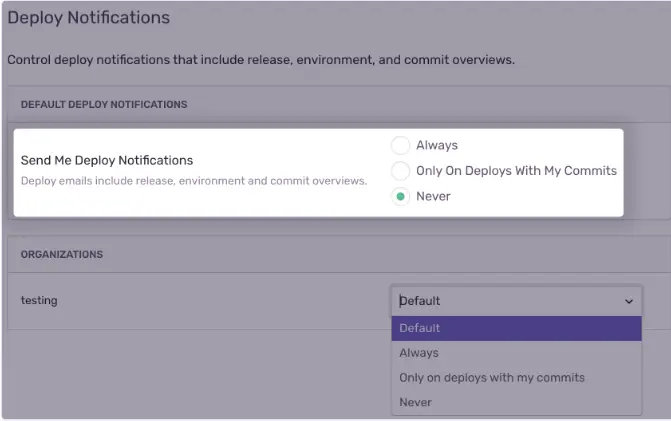Click the ORGANIZATIONS section header
This screenshot has height=421, width=671.
[62, 255]
